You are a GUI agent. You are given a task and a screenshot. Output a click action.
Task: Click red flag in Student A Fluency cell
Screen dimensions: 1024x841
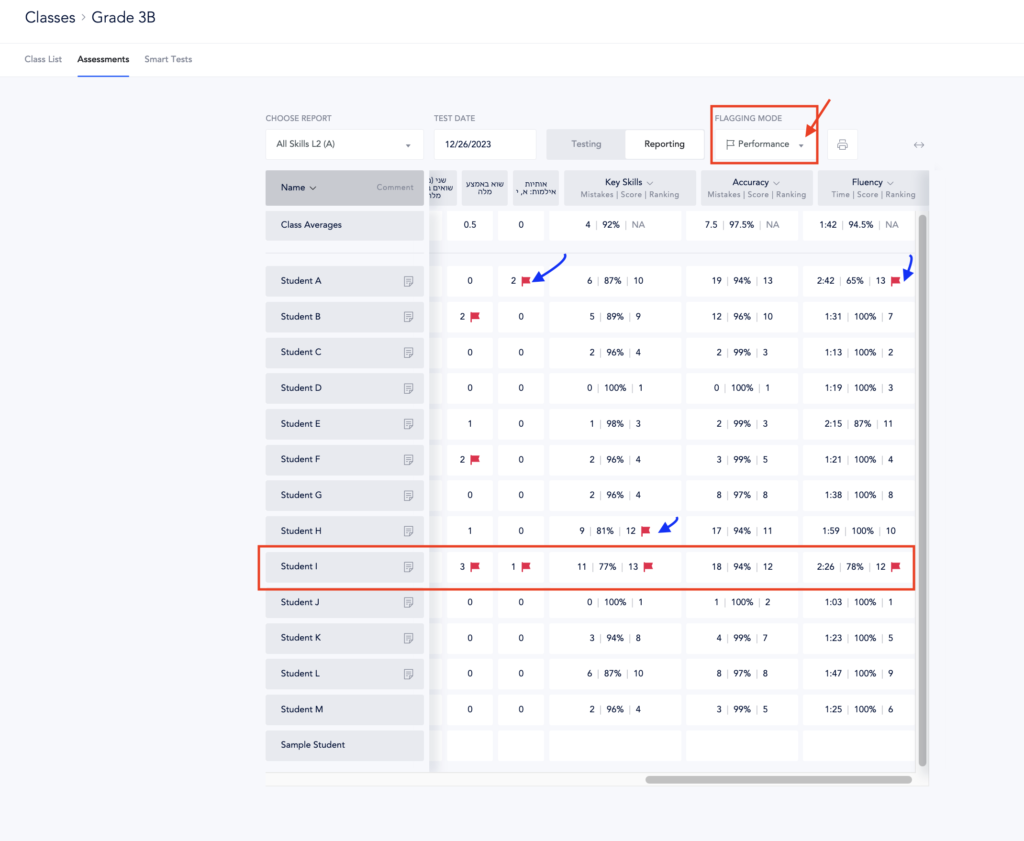coord(895,282)
